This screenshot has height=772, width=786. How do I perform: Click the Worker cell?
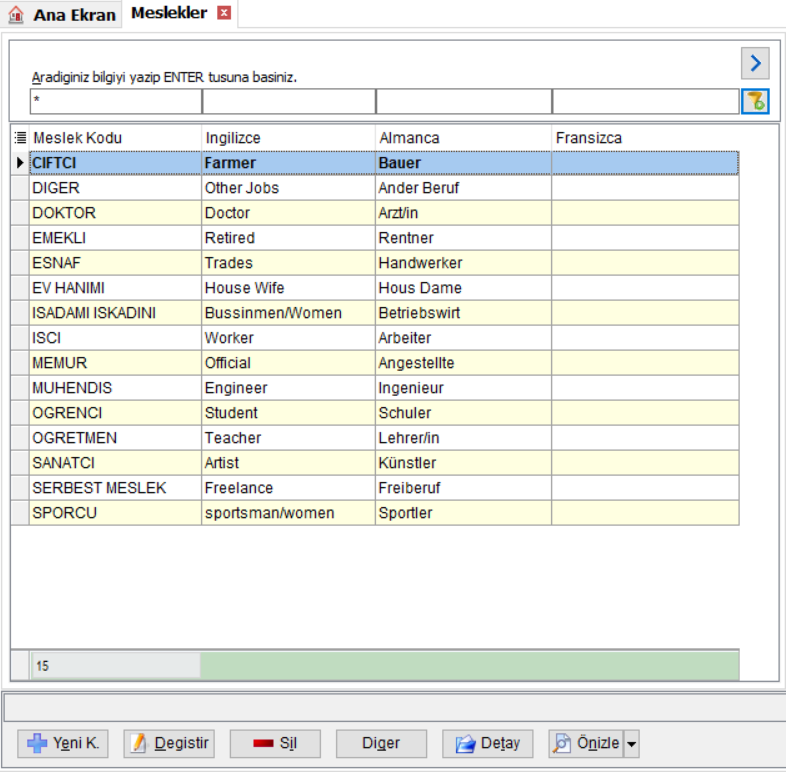click(288, 338)
